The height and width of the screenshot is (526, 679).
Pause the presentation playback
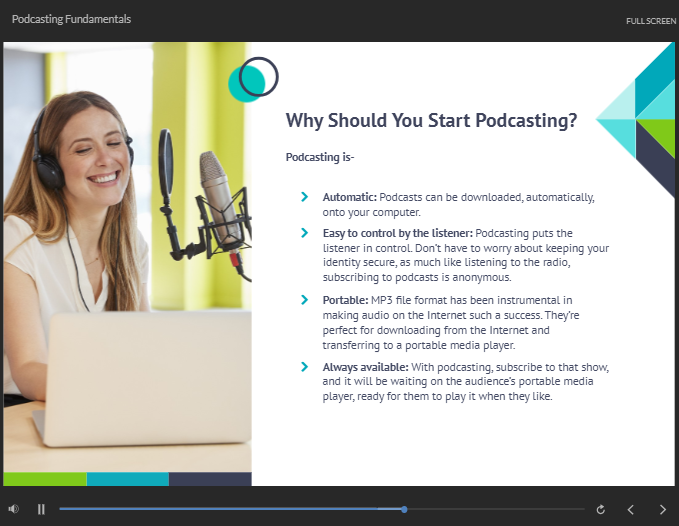pos(41,509)
